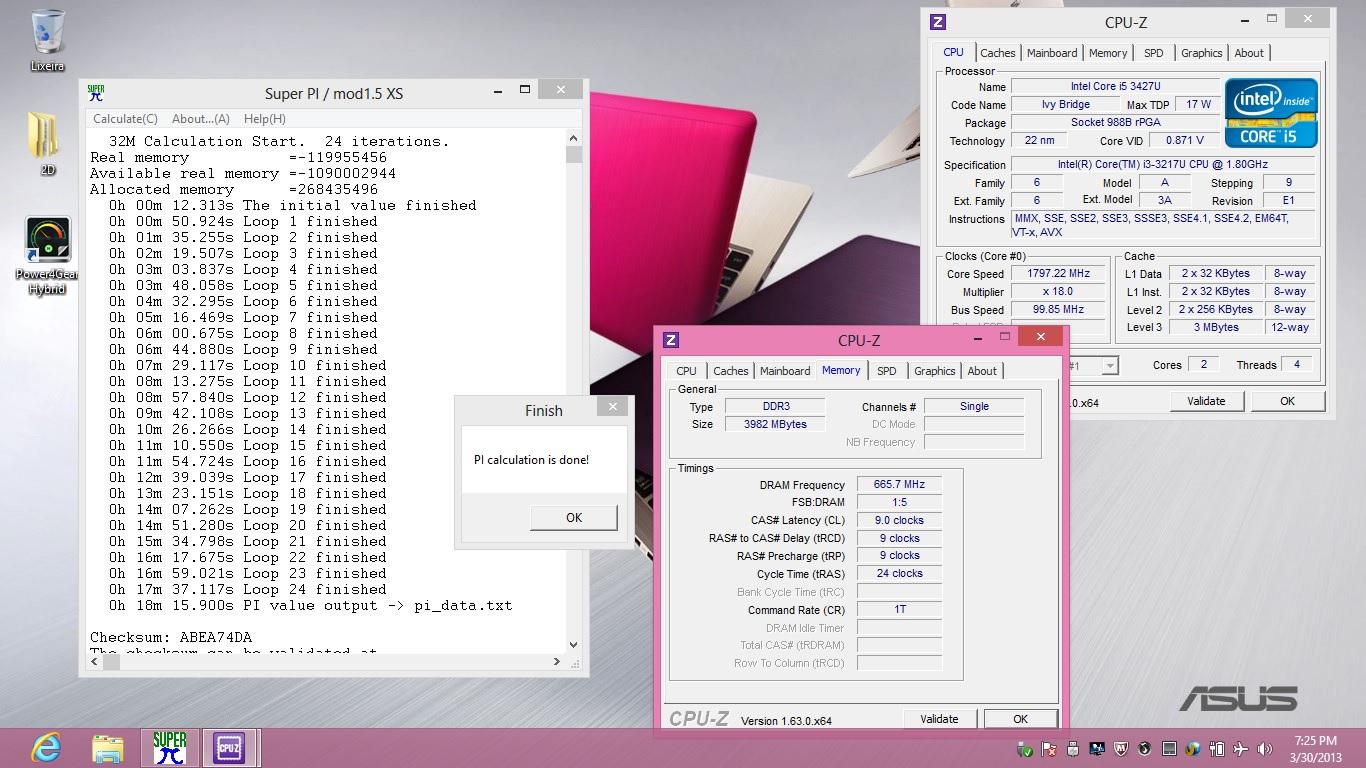Screen dimensions: 1366x768
Task: Click the Z icon in Memory CPU-Z window
Action: [x=671, y=340]
